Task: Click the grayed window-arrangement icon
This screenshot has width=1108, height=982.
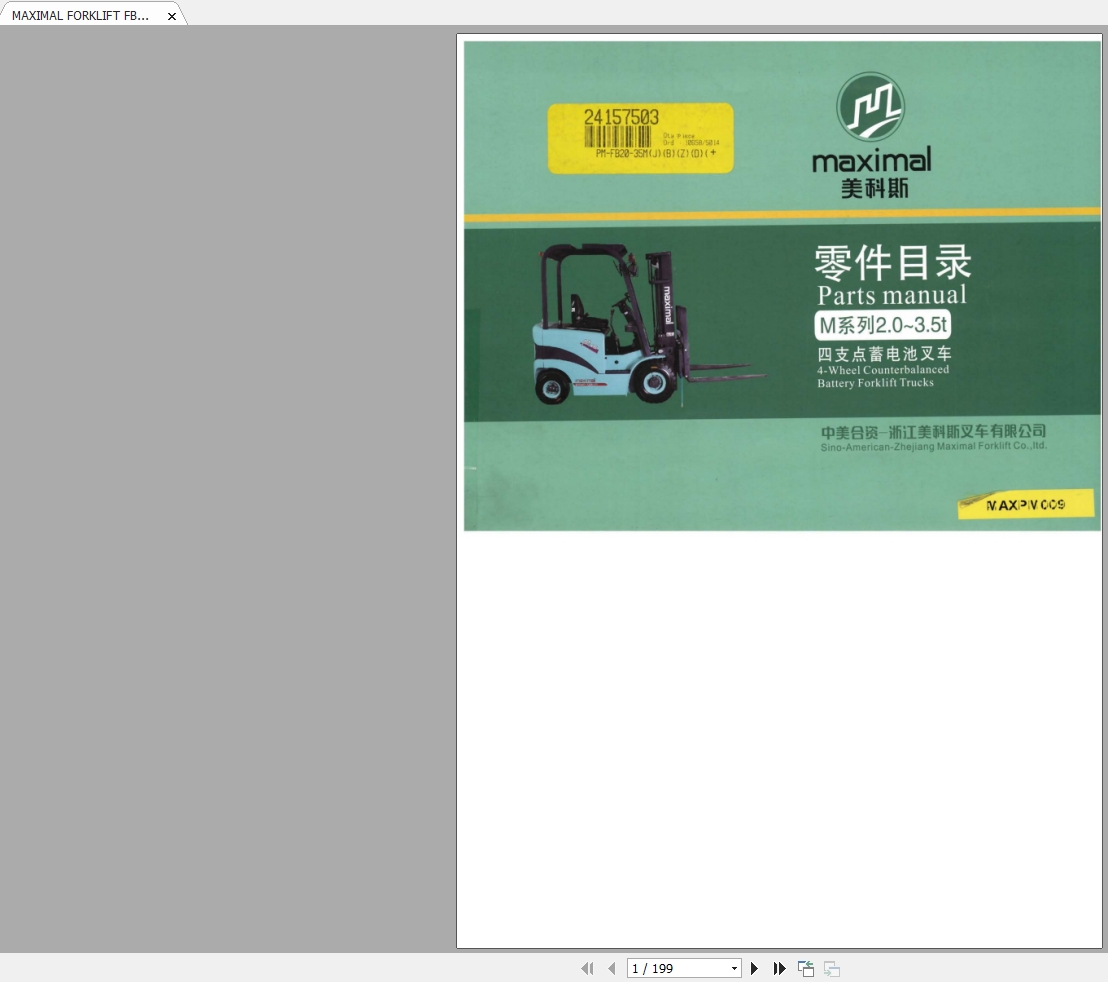Action: [831, 968]
